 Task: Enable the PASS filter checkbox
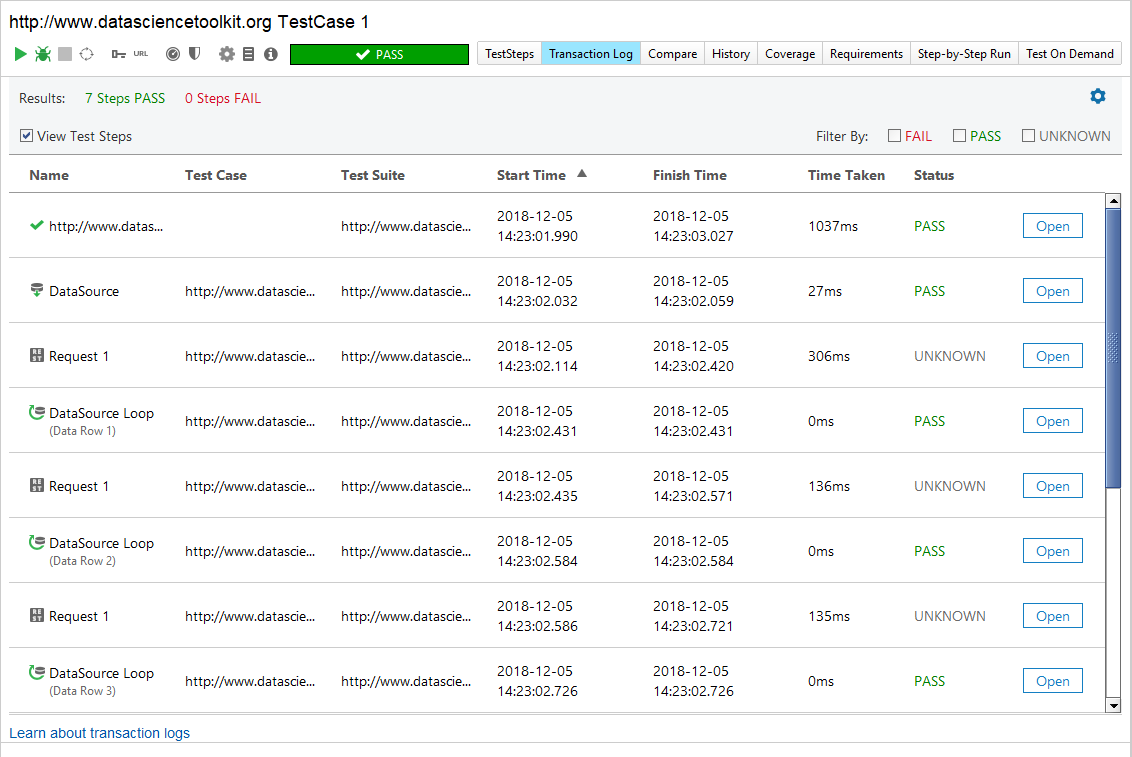(959, 136)
